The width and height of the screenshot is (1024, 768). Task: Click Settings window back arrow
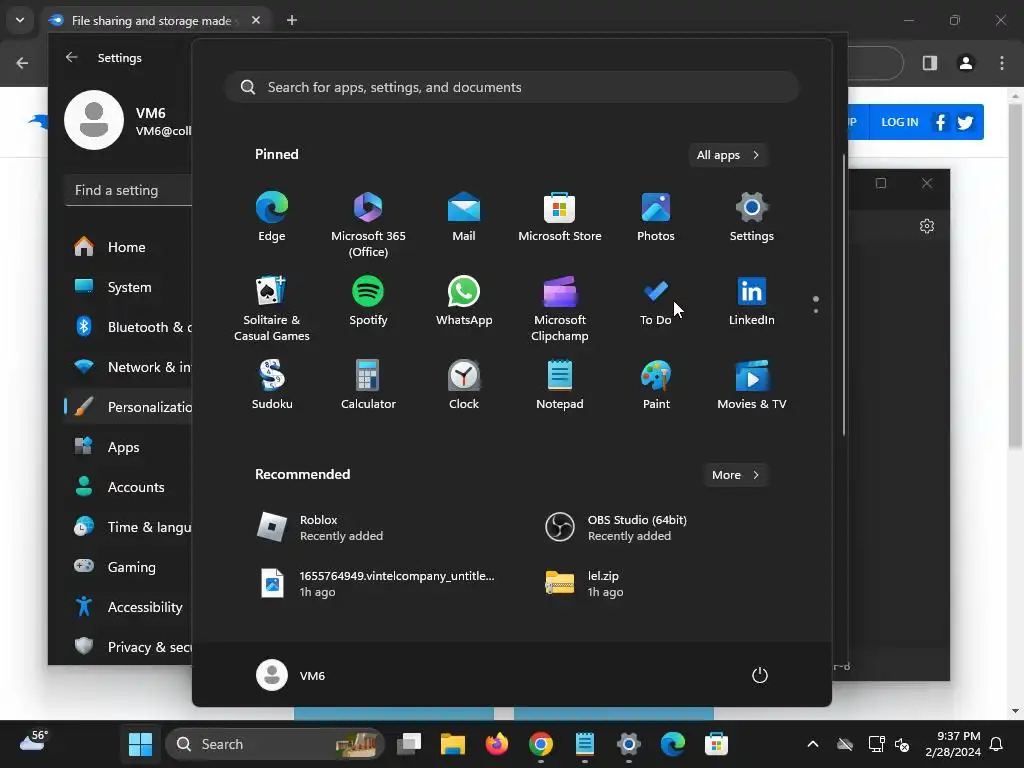[71, 57]
